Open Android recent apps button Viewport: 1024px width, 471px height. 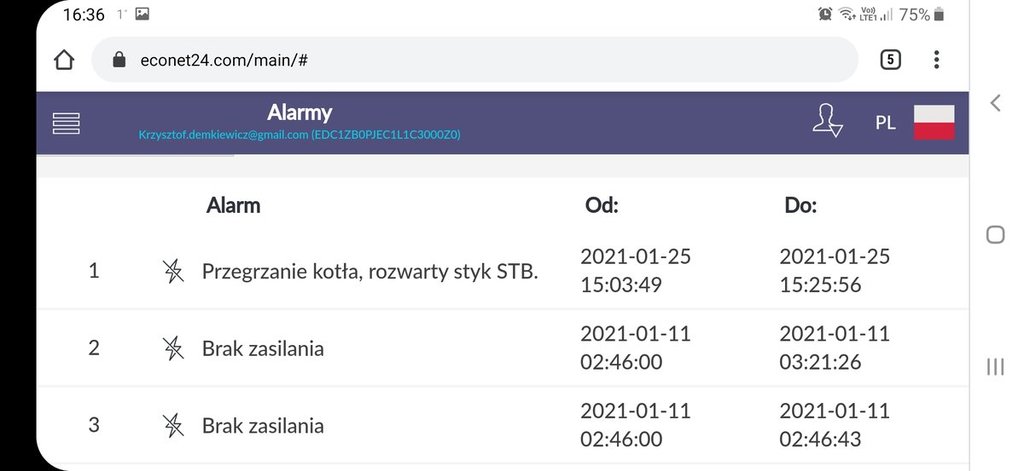(995, 367)
